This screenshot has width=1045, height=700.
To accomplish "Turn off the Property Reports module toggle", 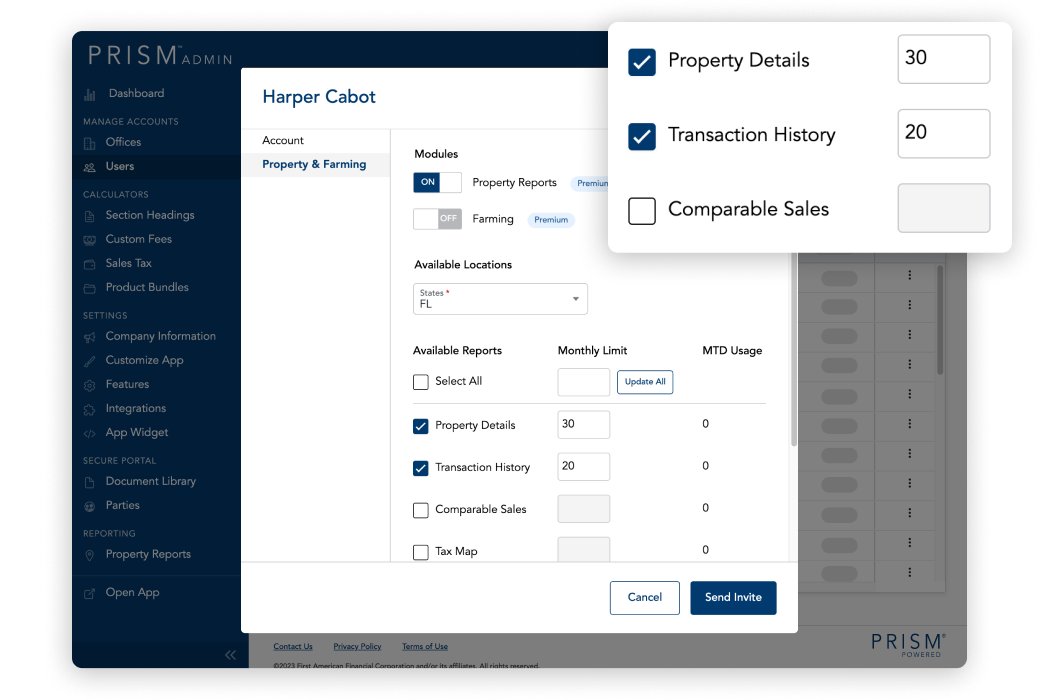I will 437,182.
